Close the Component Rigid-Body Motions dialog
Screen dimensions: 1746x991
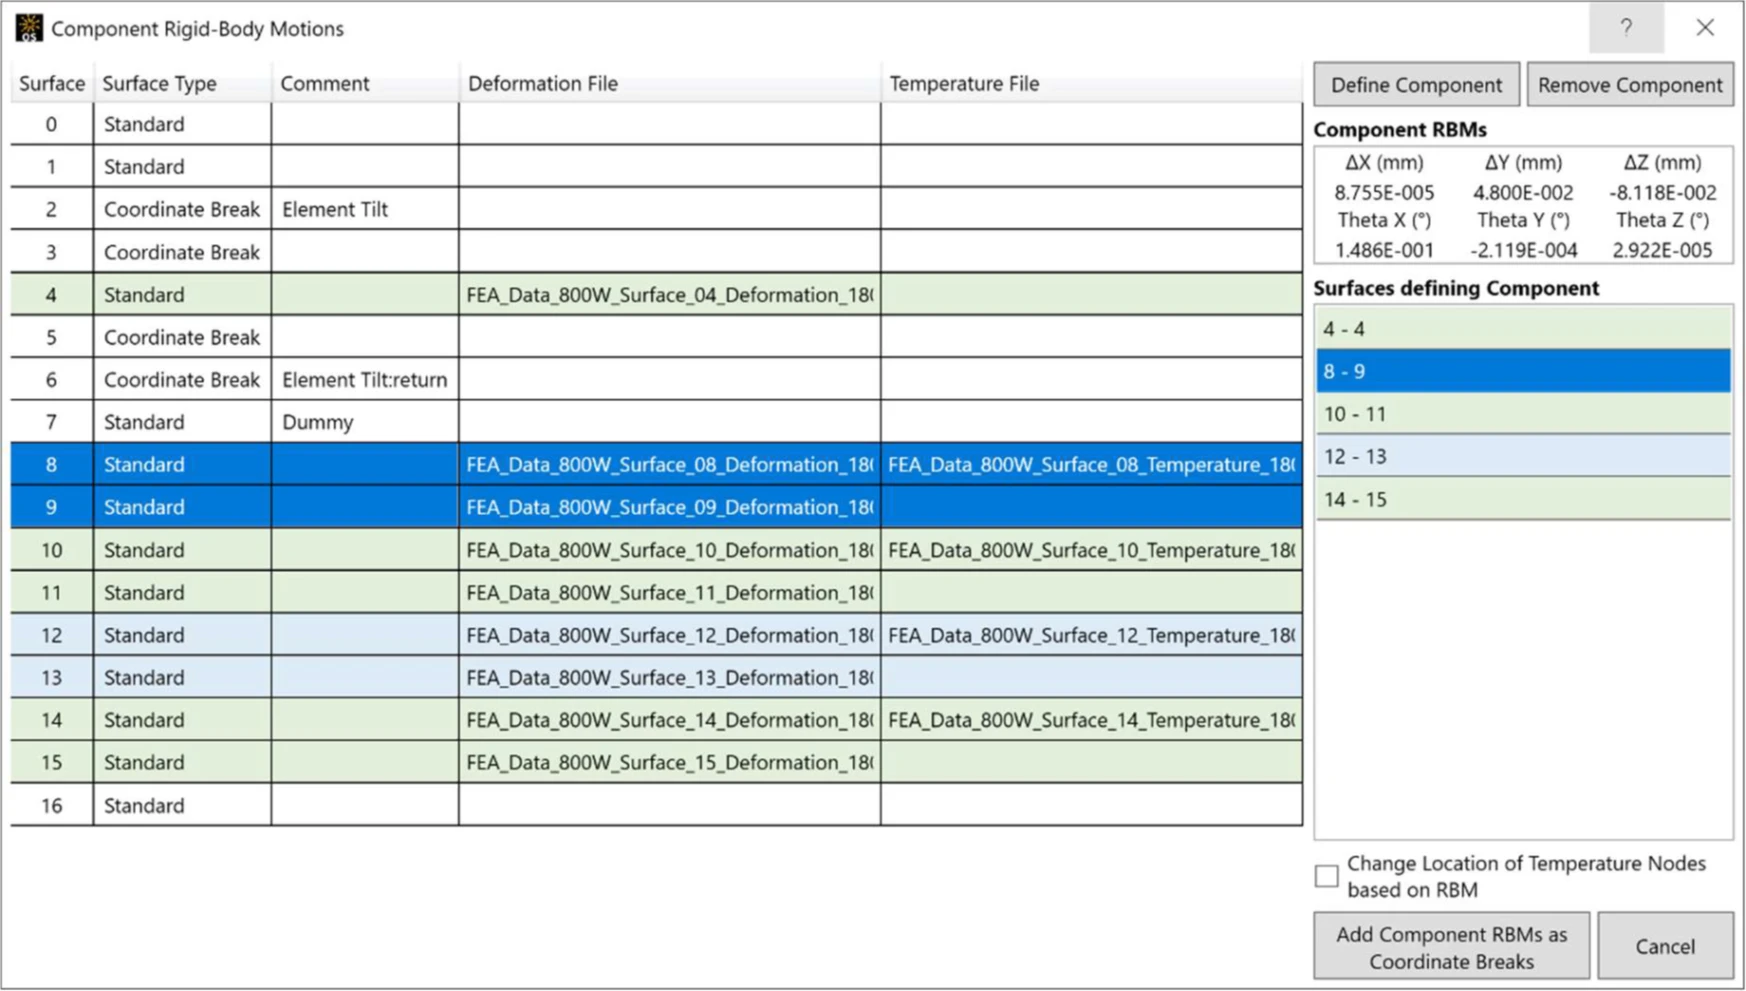coord(1705,28)
